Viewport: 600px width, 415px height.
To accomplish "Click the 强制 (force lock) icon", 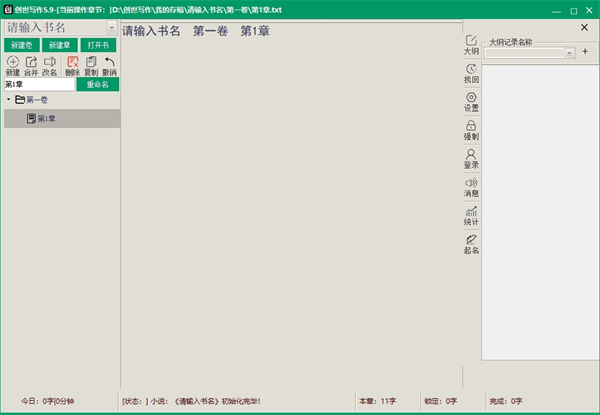I will pos(471,130).
